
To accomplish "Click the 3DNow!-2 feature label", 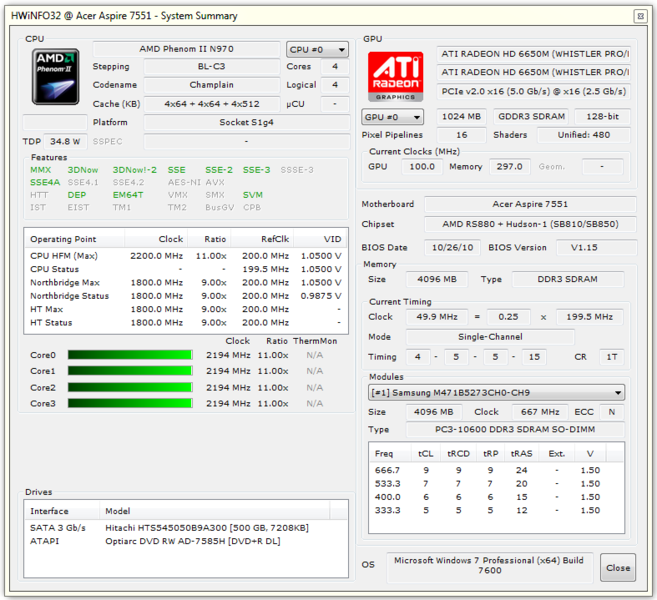I will [x=135, y=170].
